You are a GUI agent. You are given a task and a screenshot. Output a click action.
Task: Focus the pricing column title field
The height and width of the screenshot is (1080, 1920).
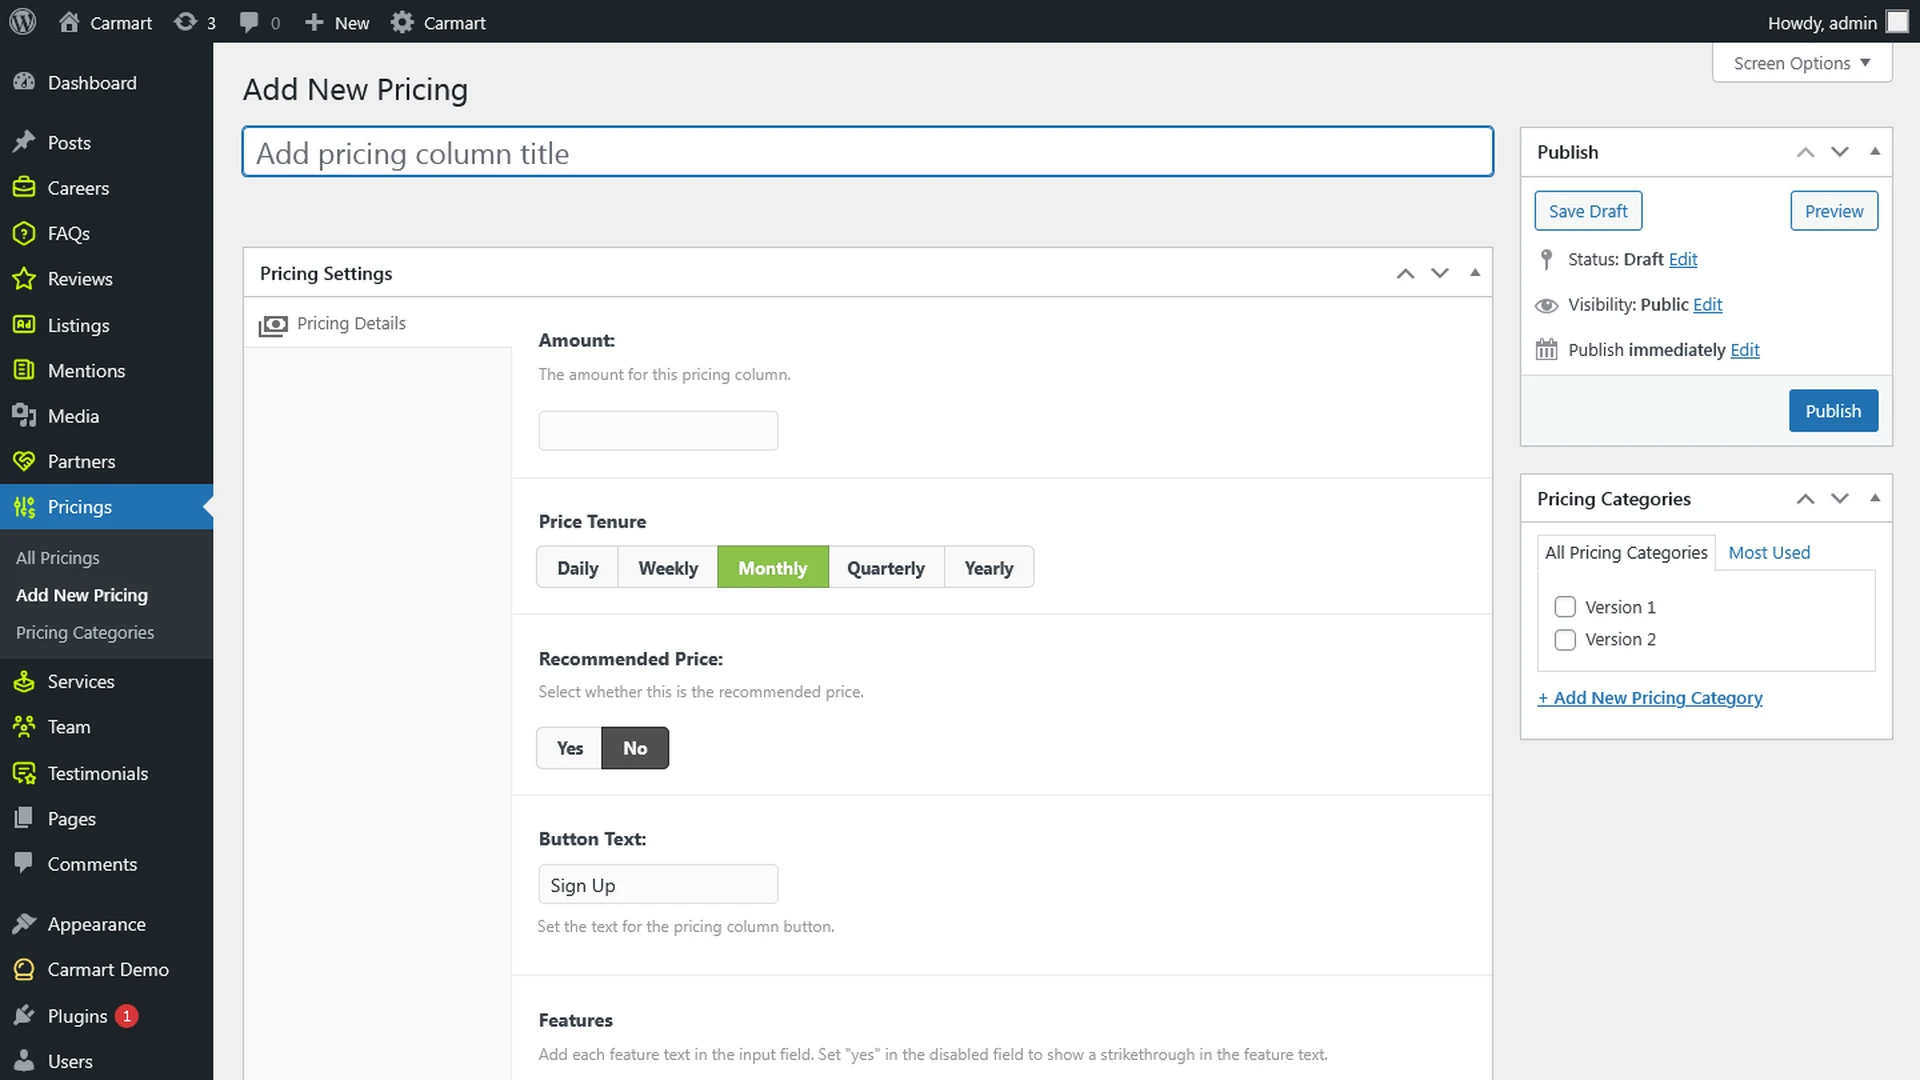click(x=867, y=152)
